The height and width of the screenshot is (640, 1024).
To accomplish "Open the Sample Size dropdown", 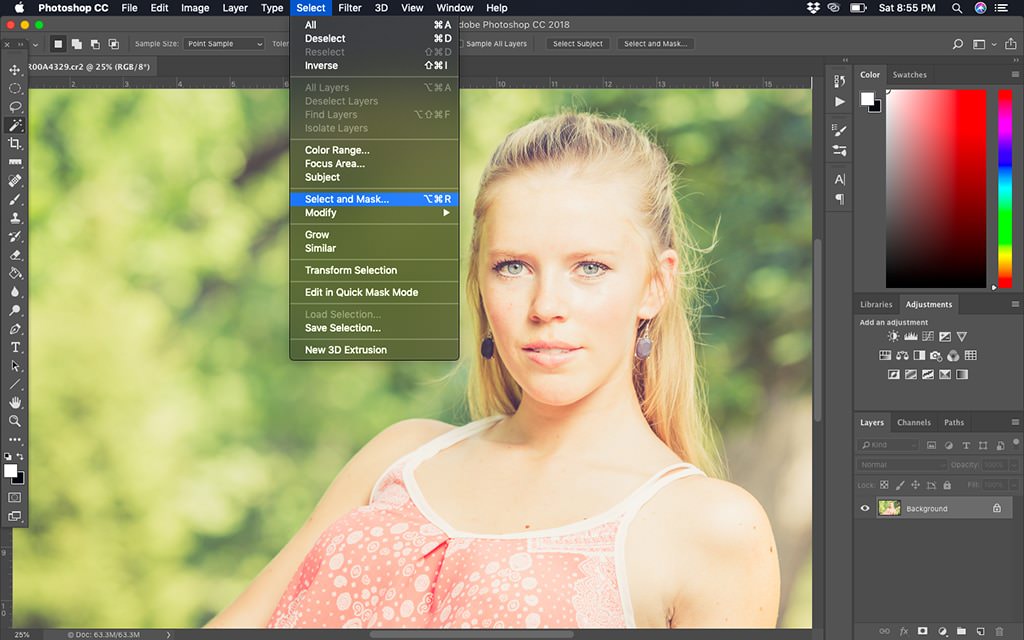I will (223, 44).
